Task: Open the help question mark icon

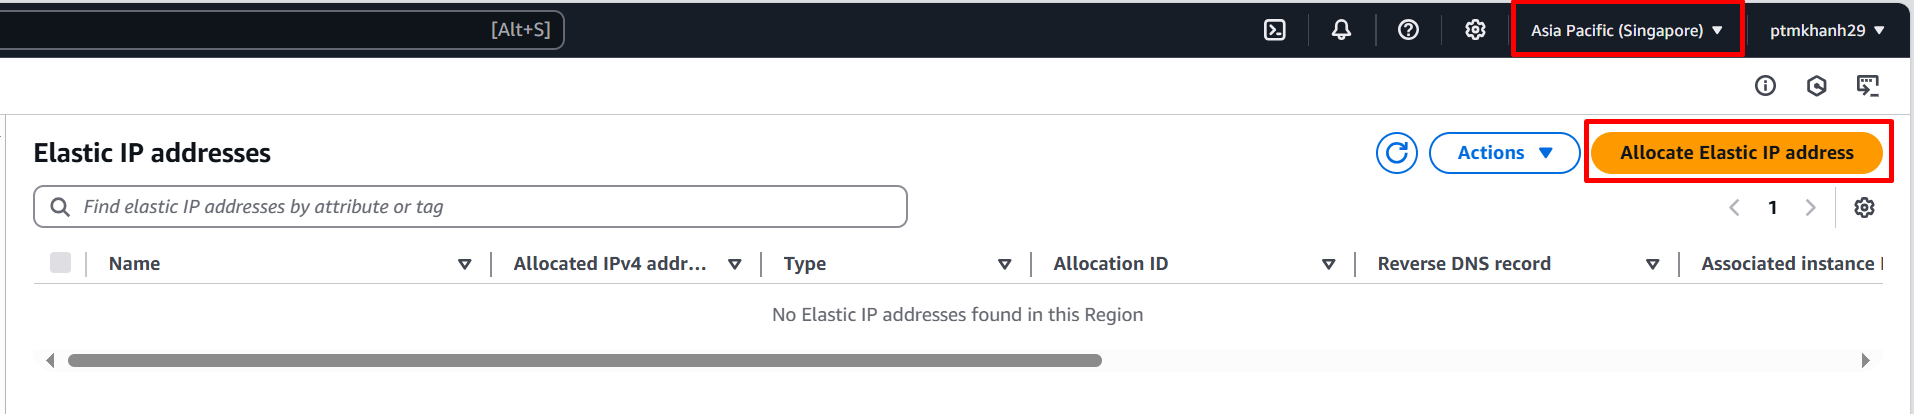Action: [1408, 30]
